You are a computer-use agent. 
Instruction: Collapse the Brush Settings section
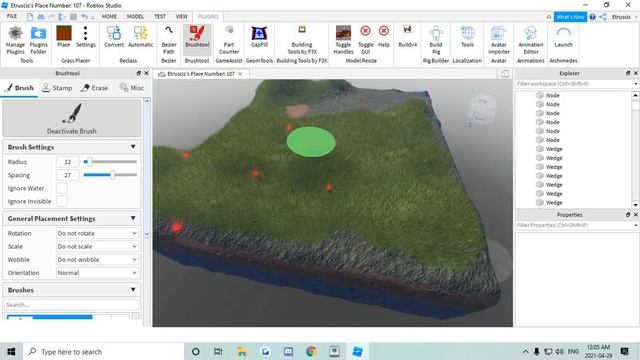(x=133, y=147)
